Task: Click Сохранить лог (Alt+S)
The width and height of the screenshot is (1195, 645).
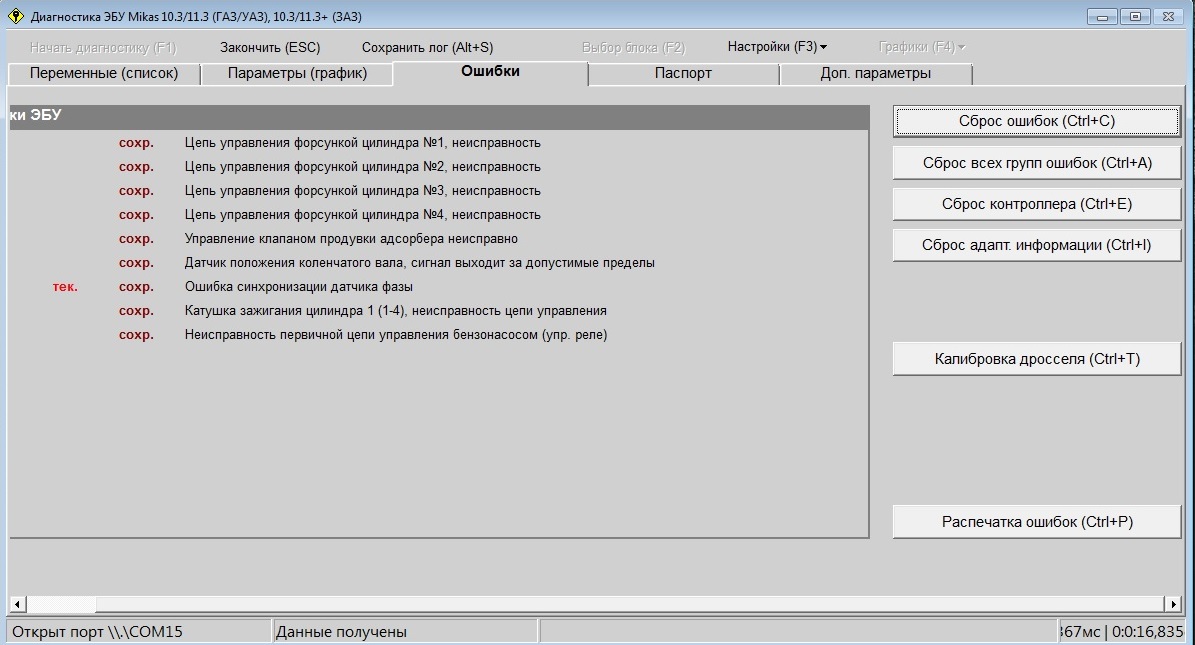Action: pyautogui.click(x=427, y=47)
